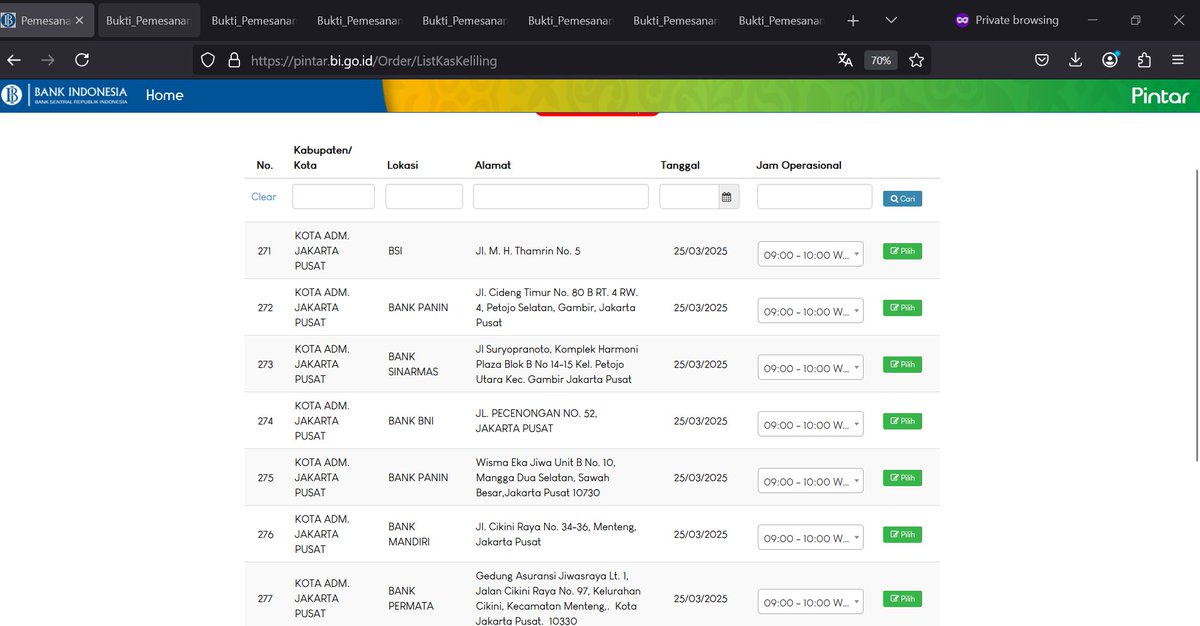Select the address text Jl. M. H. Thamrin No. 5
Image resolution: width=1200 pixels, height=626 pixels.
point(528,251)
